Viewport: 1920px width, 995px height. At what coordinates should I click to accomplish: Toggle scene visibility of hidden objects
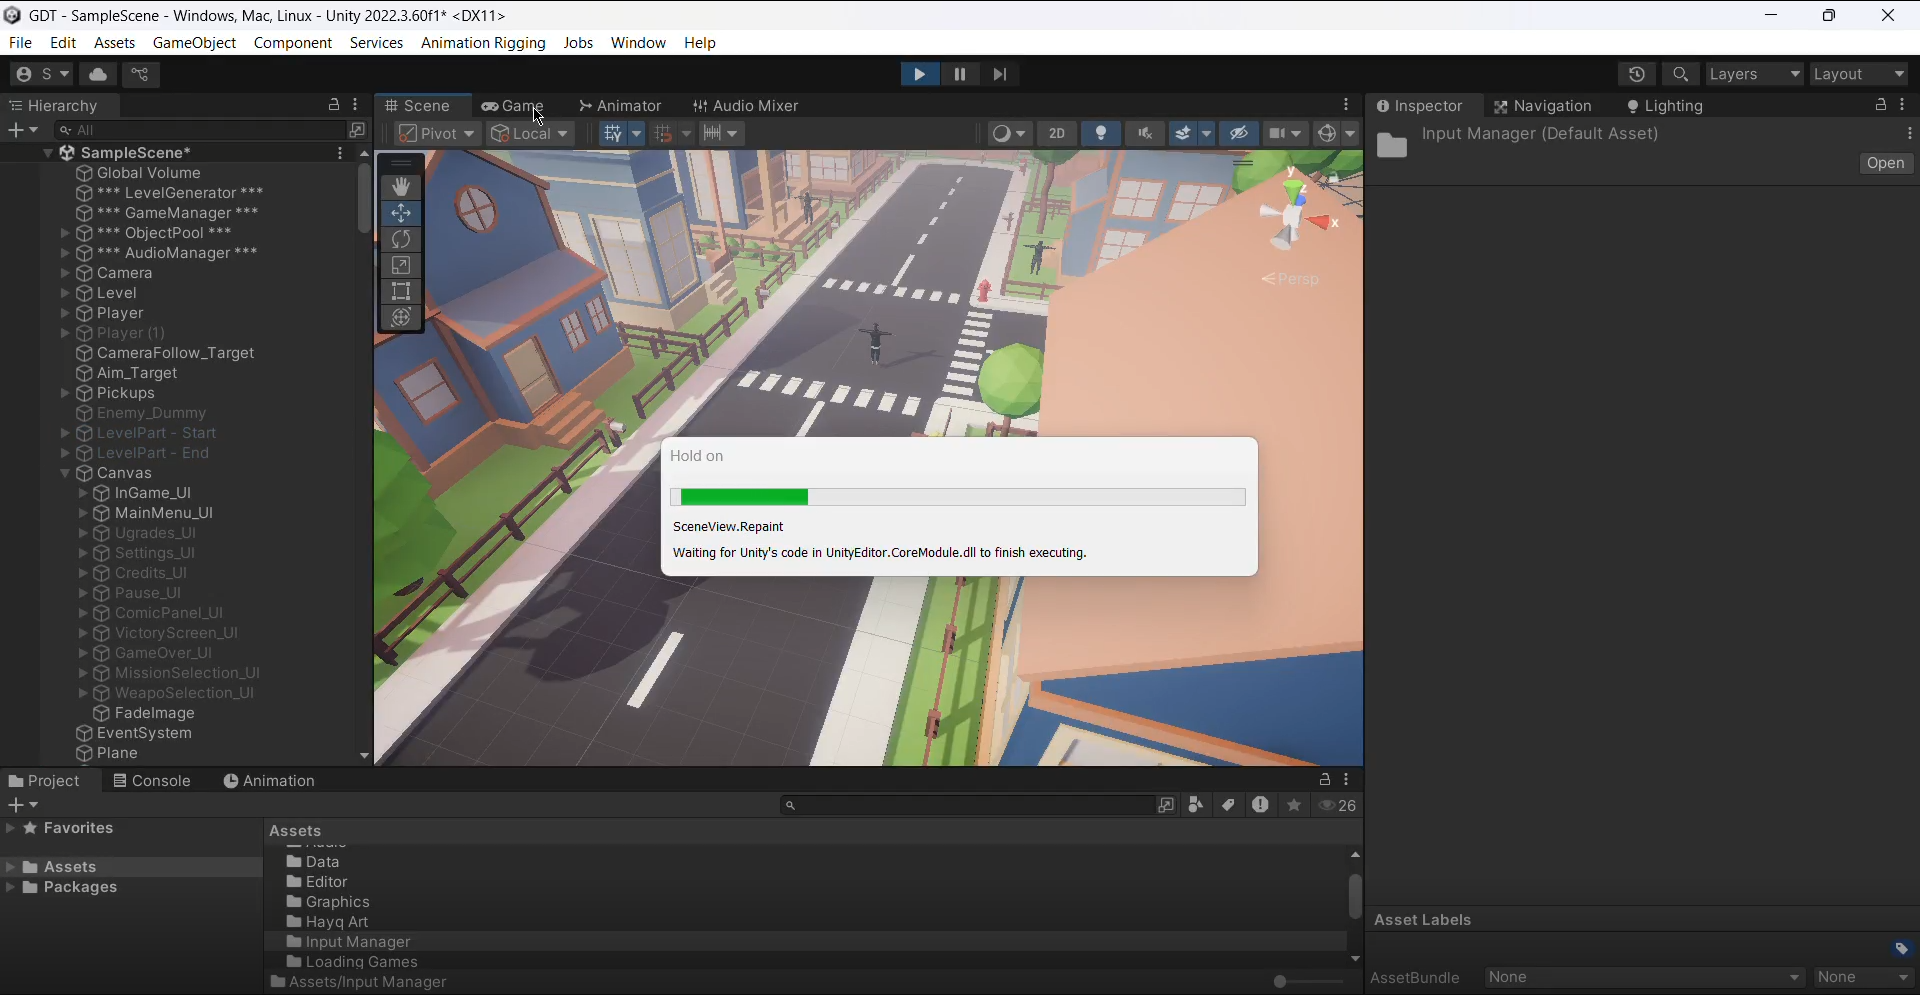[1239, 133]
